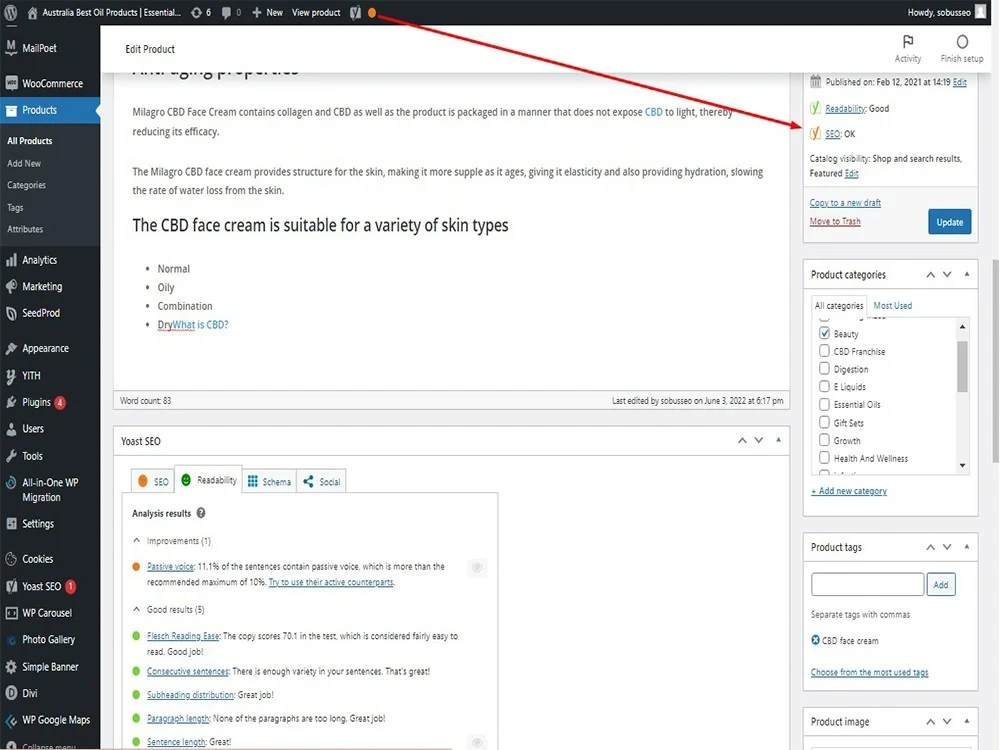
Task: Open the Analysis results help icon
Action: (201, 513)
